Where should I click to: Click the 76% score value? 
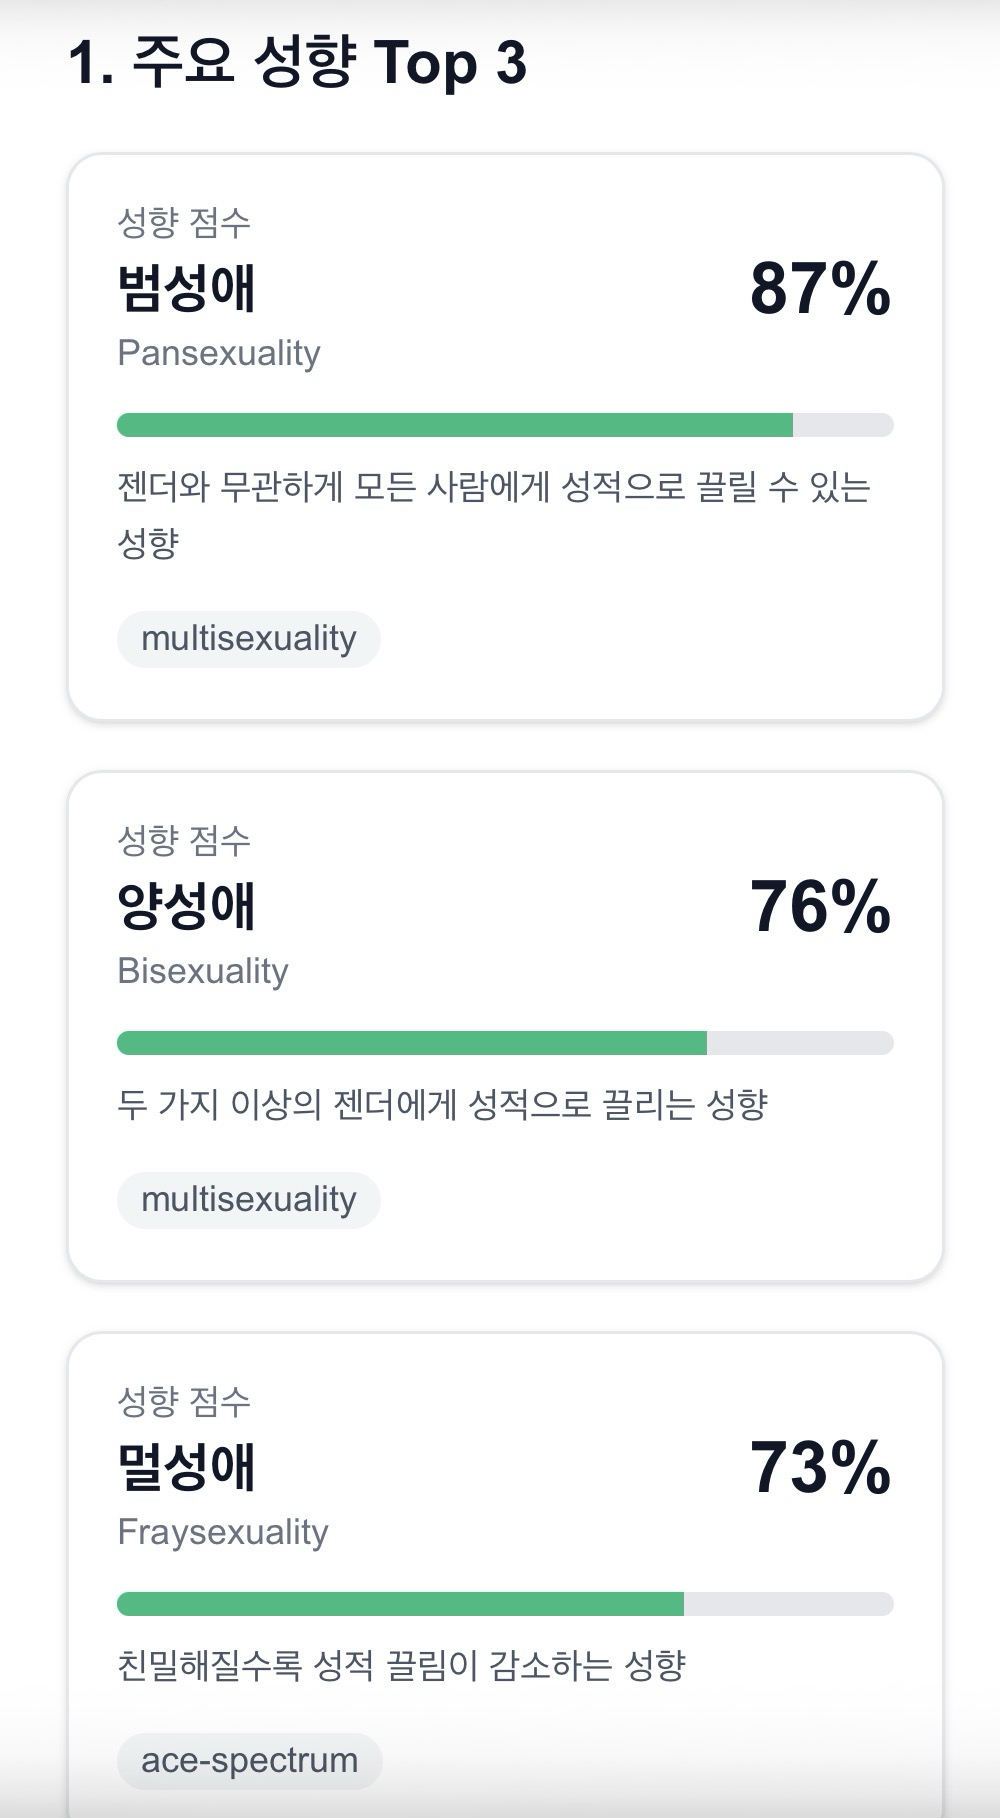[820, 907]
